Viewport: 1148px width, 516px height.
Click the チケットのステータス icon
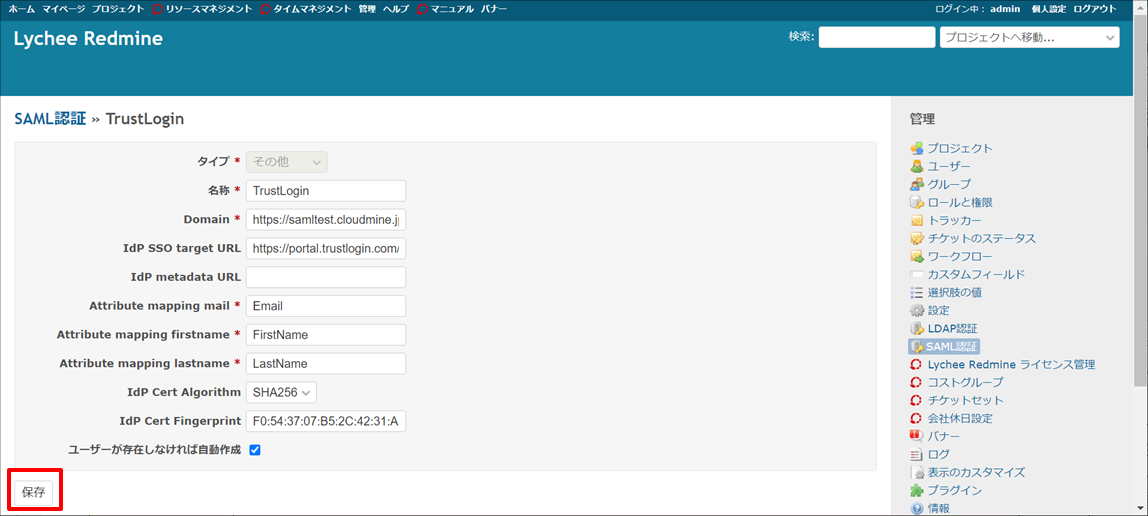click(x=916, y=239)
